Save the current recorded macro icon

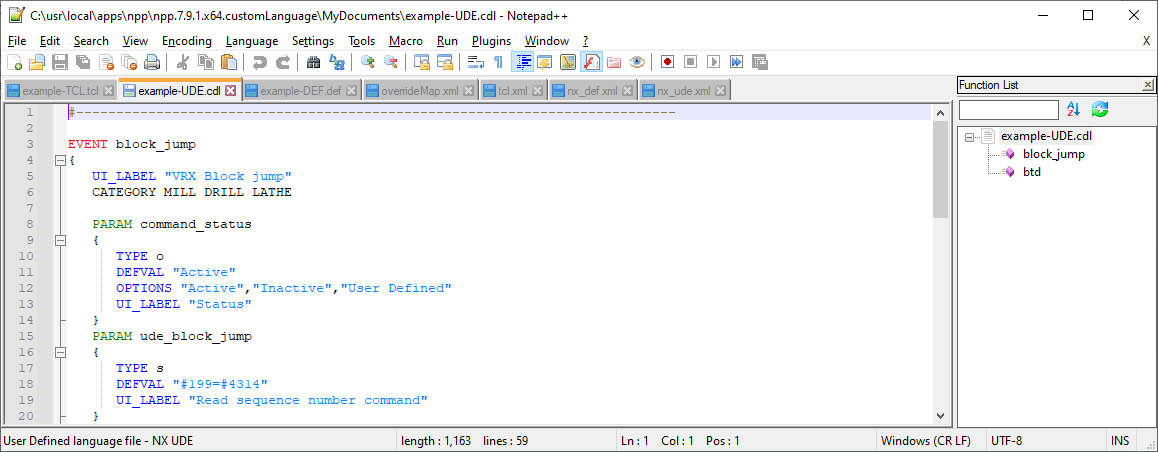pos(759,62)
